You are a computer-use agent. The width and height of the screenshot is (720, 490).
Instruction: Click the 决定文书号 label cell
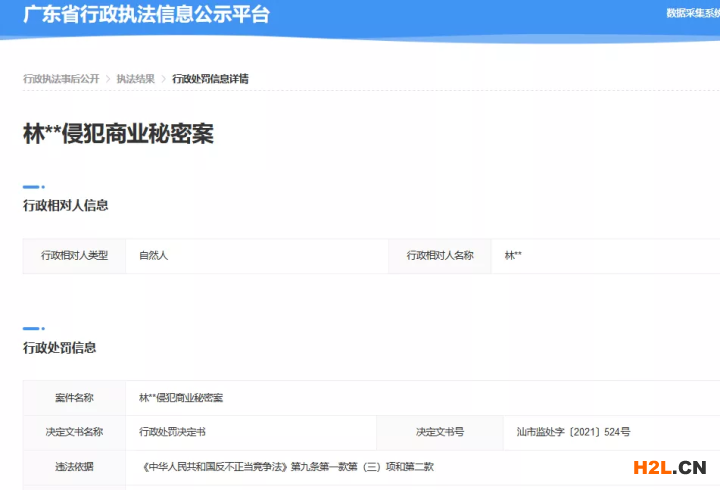(x=440, y=432)
